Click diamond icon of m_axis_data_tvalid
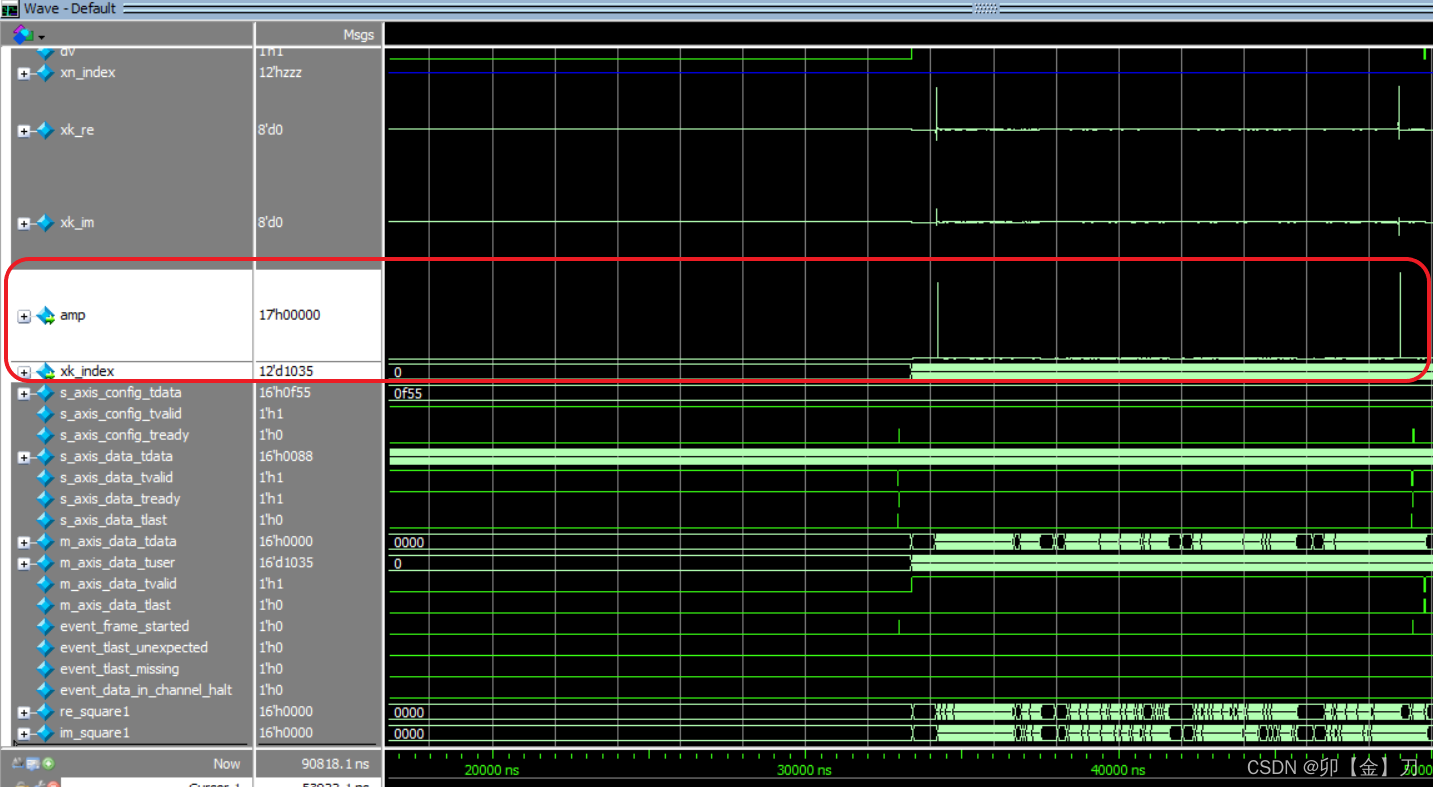This screenshot has height=787, width=1433. click(45, 584)
